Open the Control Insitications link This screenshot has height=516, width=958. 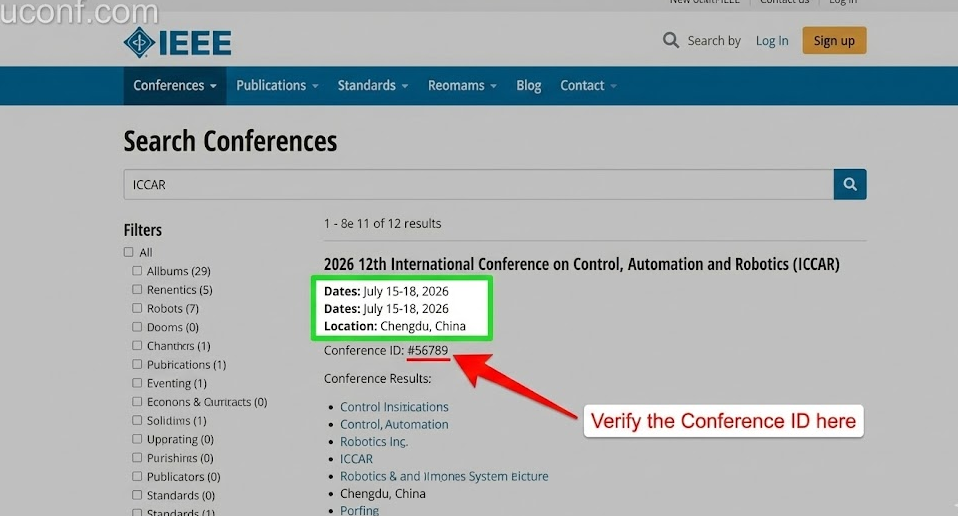(394, 407)
